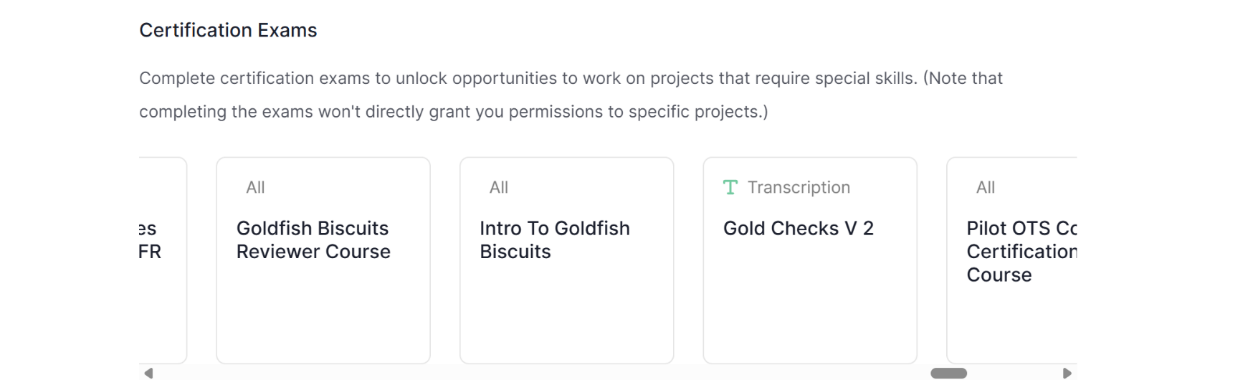This screenshot has width=1258, height=380.
Task: Open Intro To Goldfish Biscuits card
Action: (567, 260)
